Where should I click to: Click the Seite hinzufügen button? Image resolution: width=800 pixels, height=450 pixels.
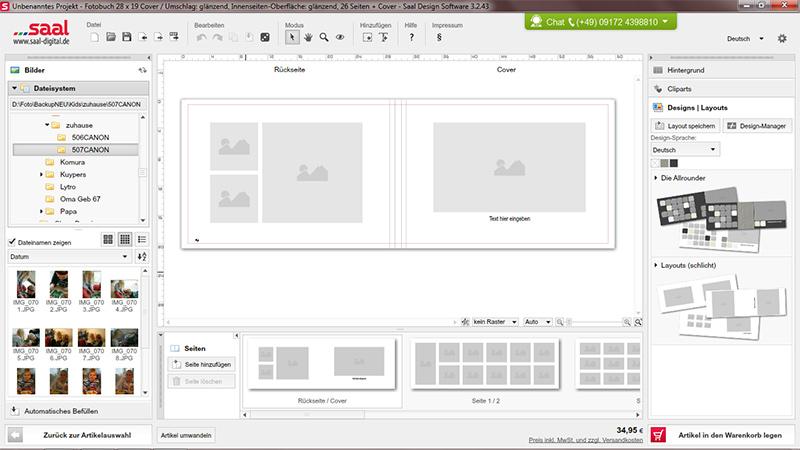[x=201, y=366]
